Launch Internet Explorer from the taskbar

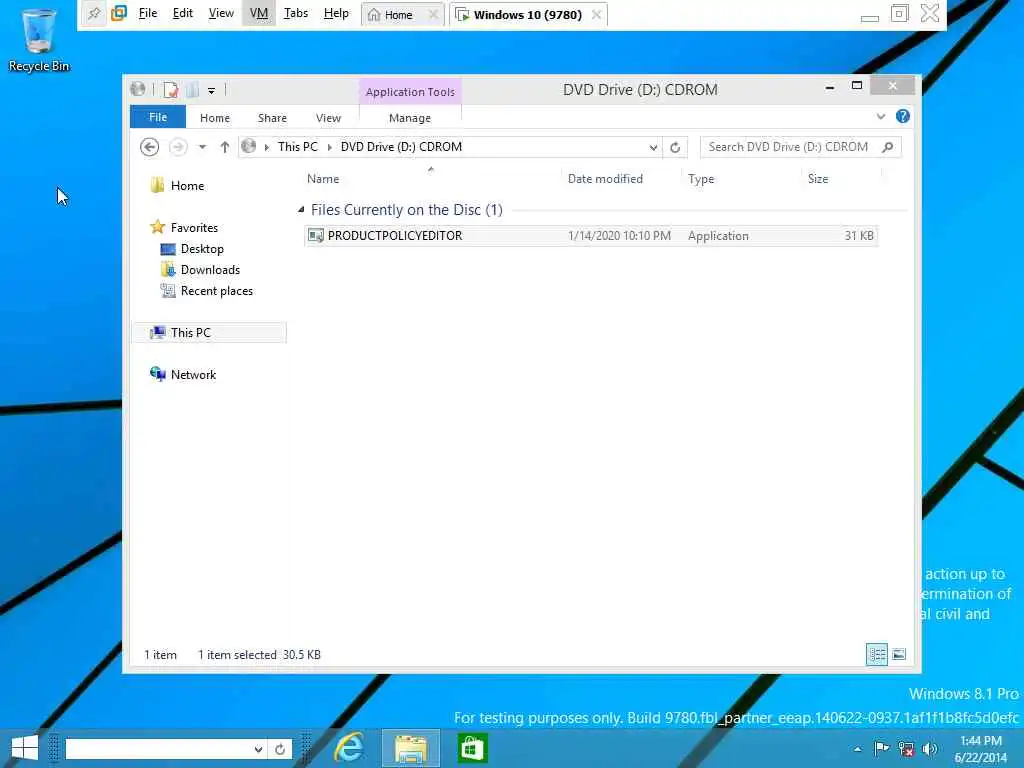click(349, 748)
